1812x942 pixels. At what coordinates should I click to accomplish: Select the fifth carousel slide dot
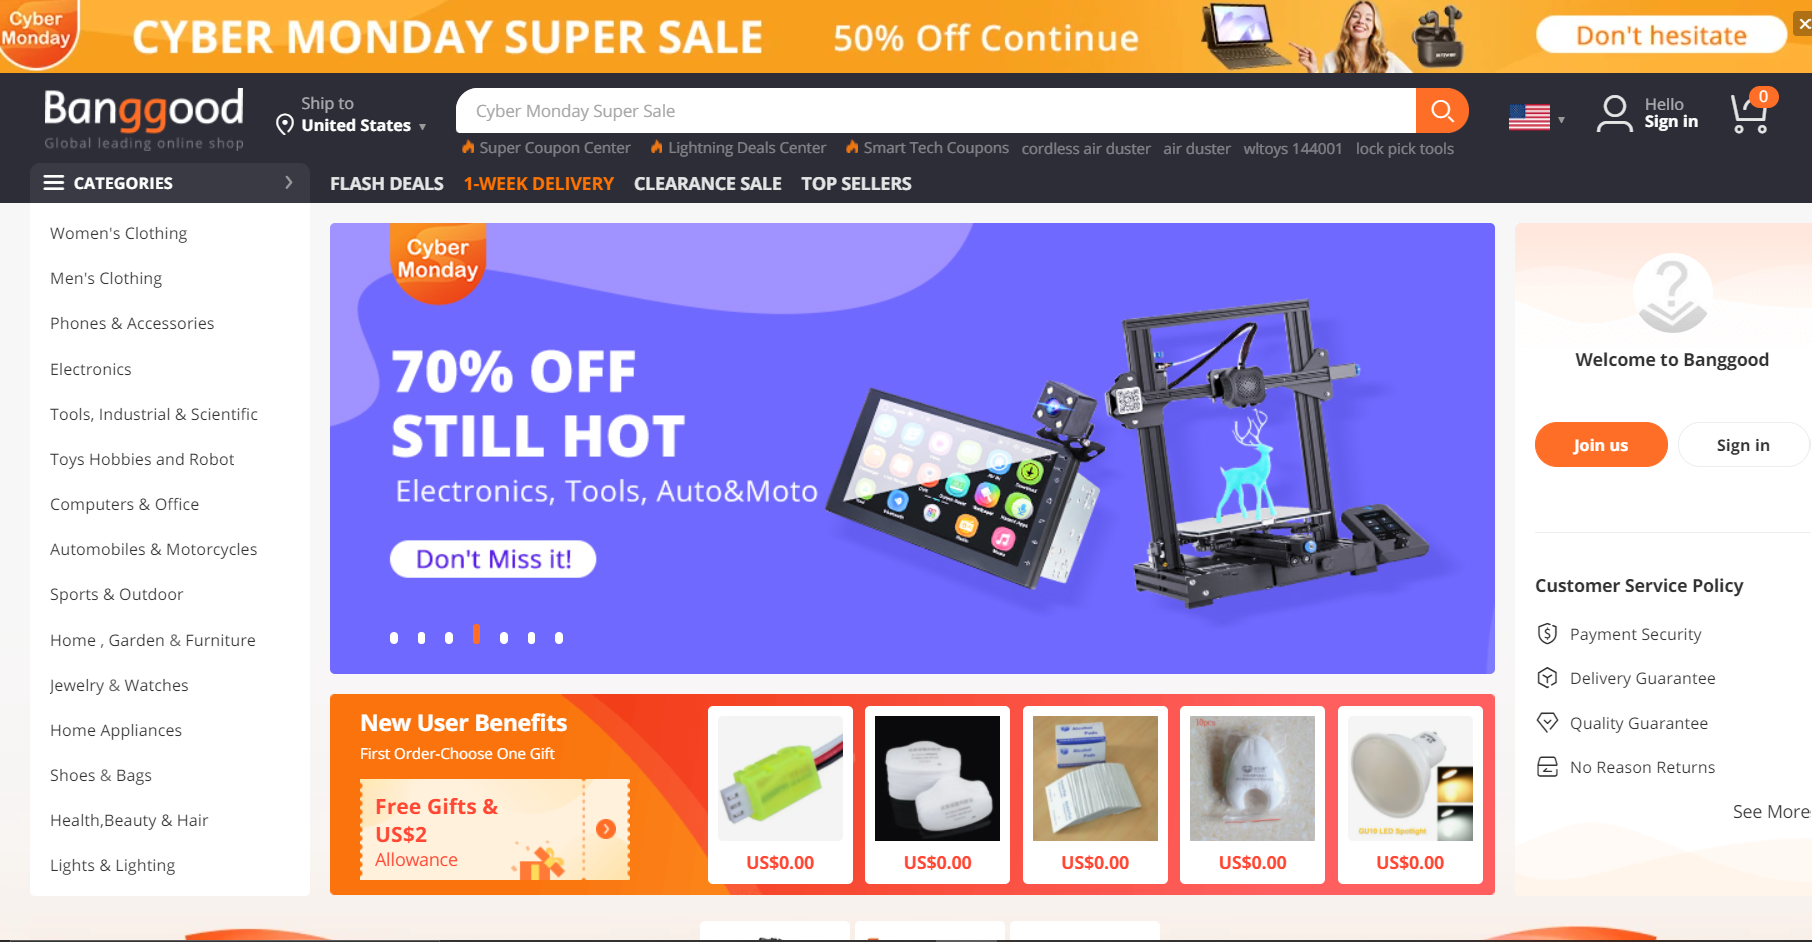[504, 638]
